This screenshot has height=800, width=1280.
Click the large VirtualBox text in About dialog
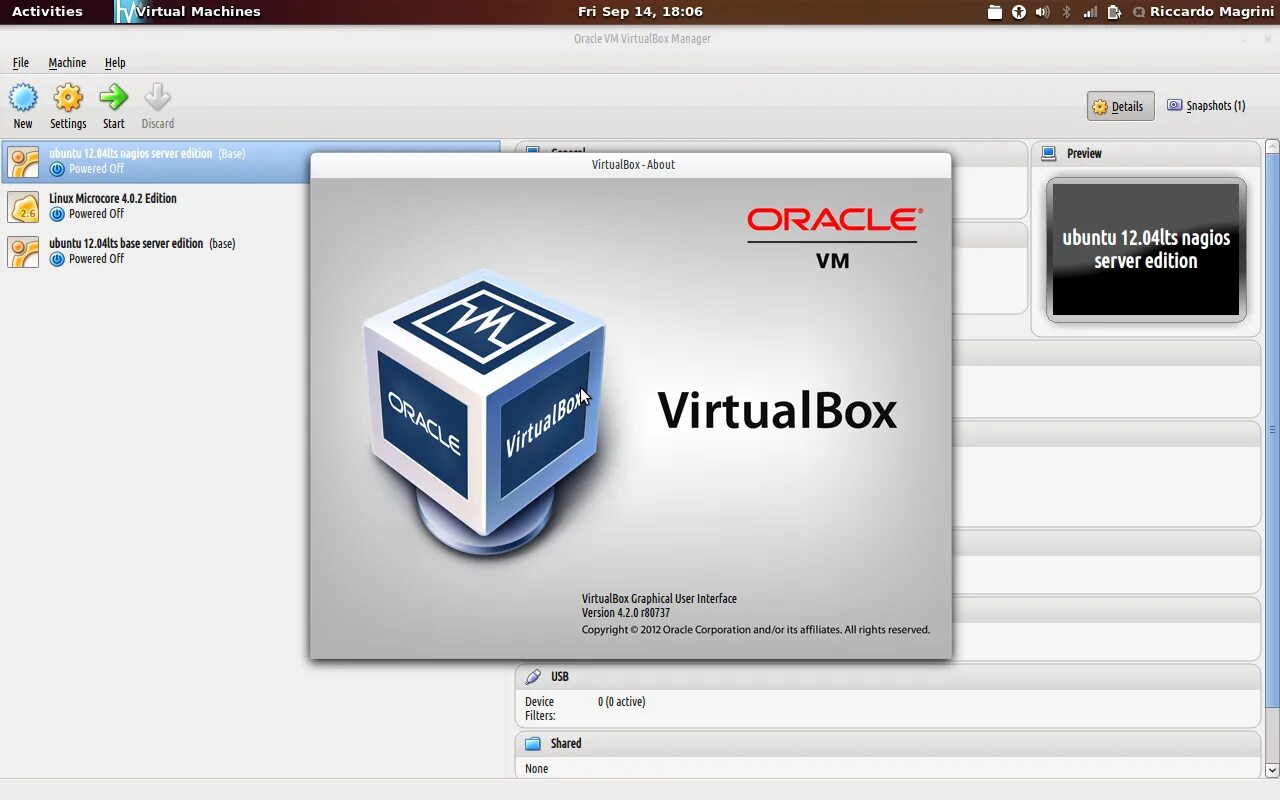pyautogui.click(x=777, y=411)
